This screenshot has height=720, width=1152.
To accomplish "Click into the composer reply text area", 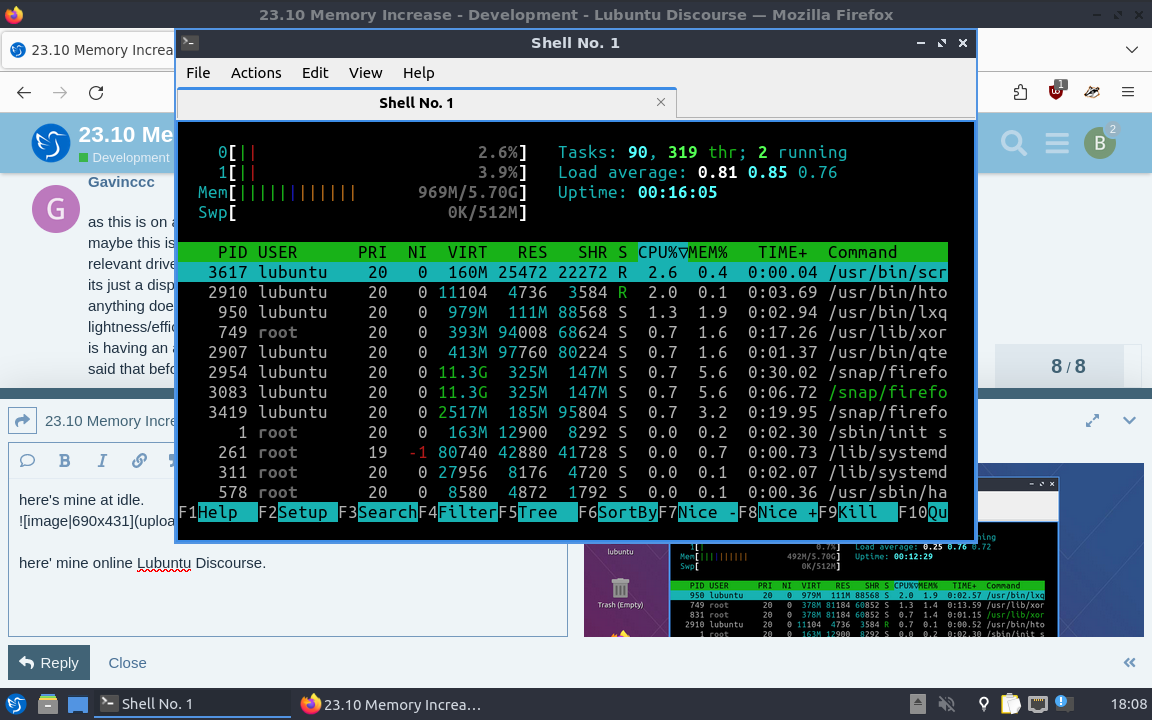I will pos(287,558).
